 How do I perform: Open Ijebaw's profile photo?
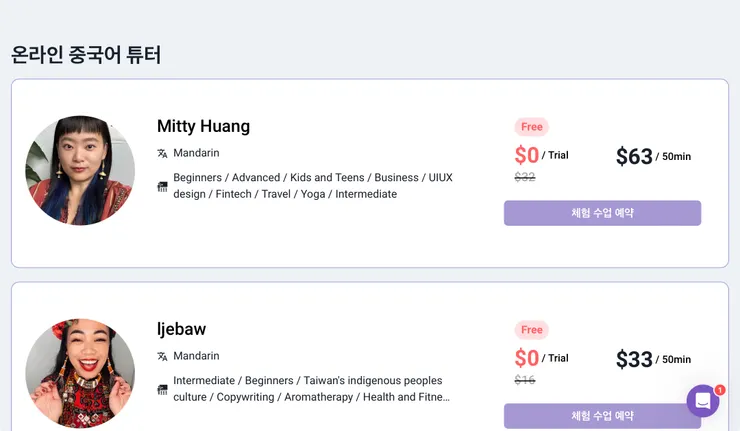(x=80, y=373)
